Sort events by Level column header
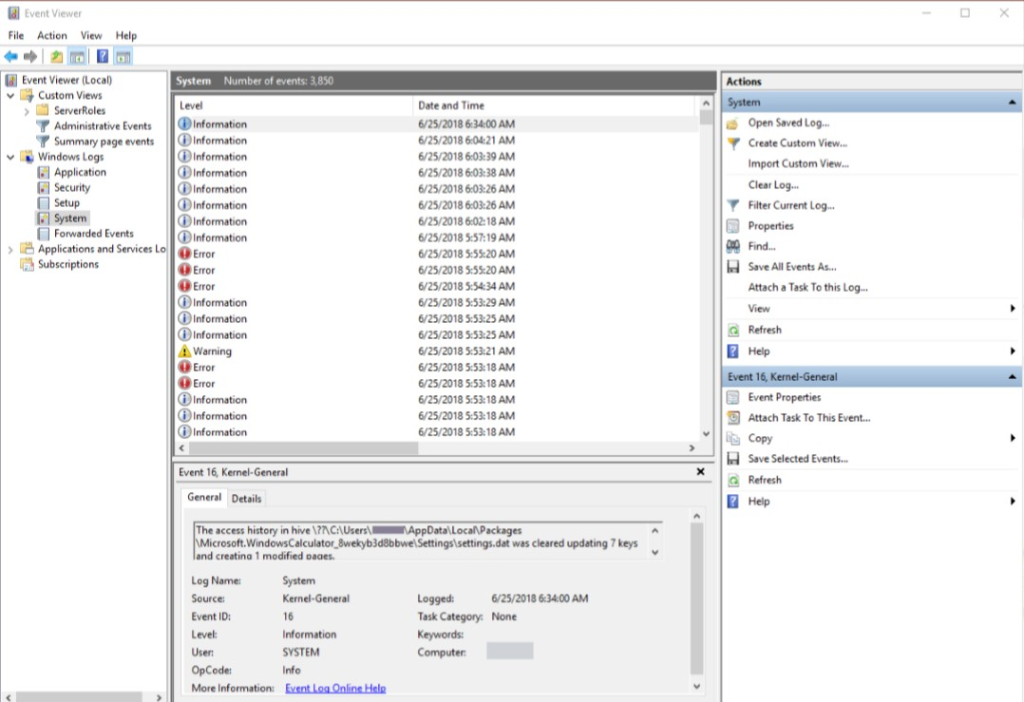 click(x=294, y=106)
